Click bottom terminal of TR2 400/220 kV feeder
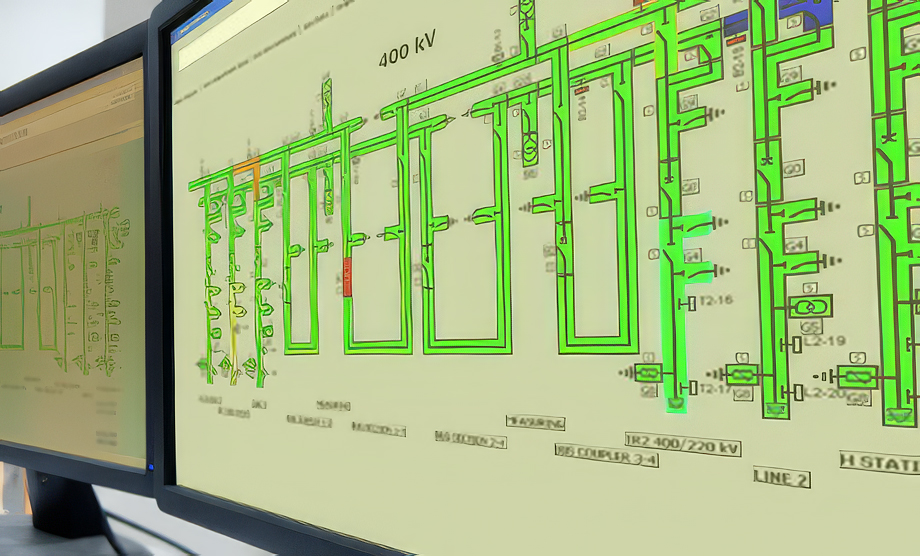The height and width of the screenshot is (556, 920). click(x=676, y=404)
